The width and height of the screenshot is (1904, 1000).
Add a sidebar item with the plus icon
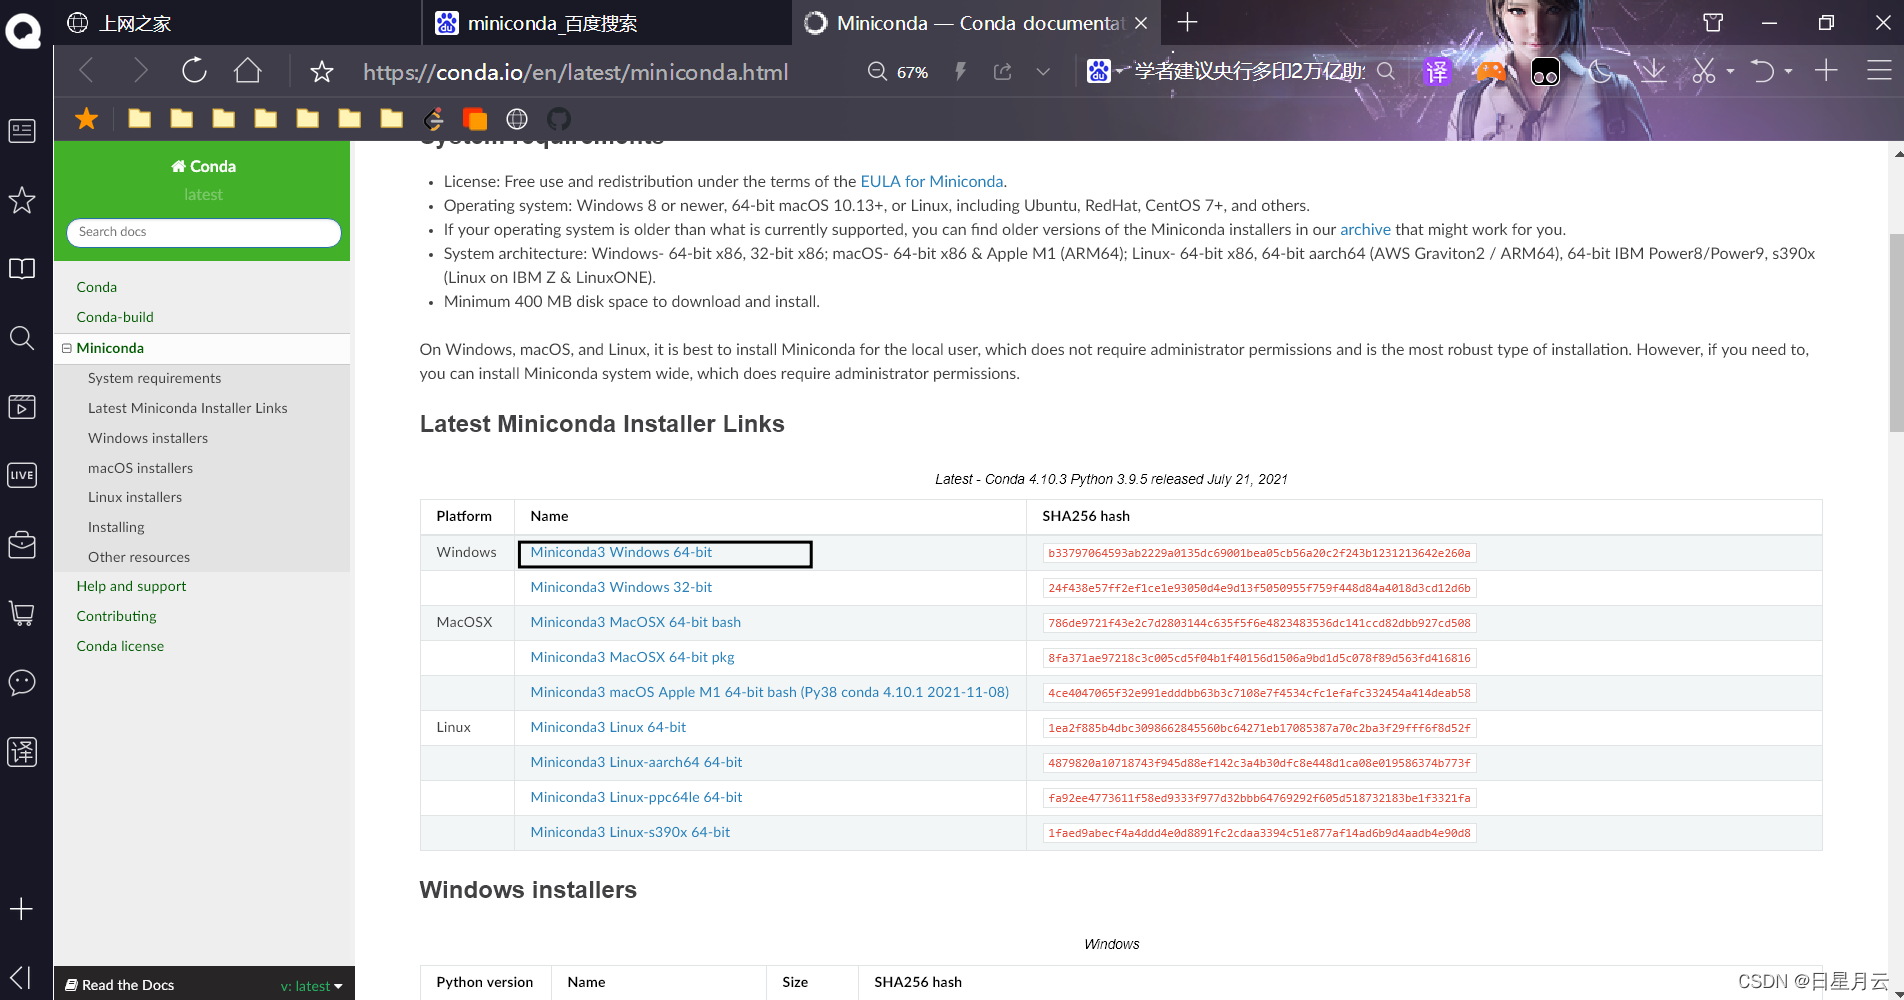click(x=21, y=909)
